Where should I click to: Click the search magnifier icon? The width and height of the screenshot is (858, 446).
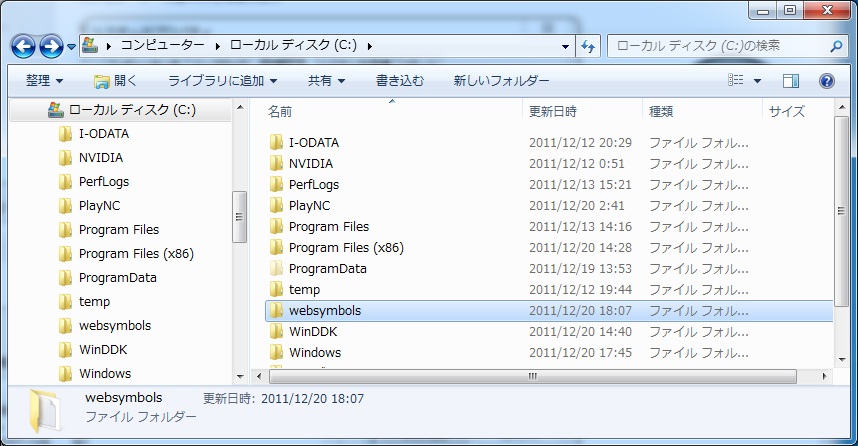pos(836,46)
